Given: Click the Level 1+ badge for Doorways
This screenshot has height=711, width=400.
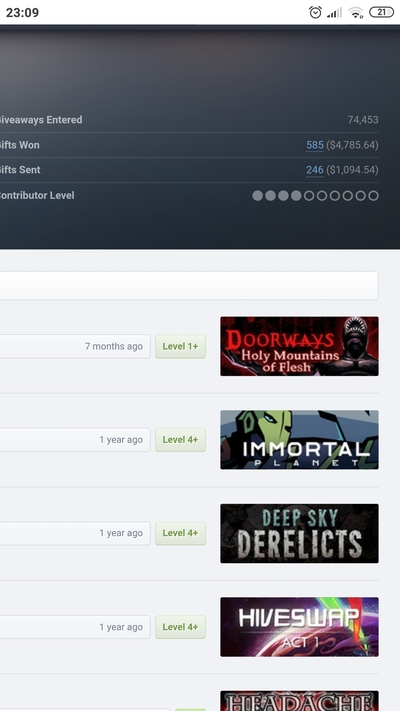Looking at the screenshot, I should (x=180, y=346).
